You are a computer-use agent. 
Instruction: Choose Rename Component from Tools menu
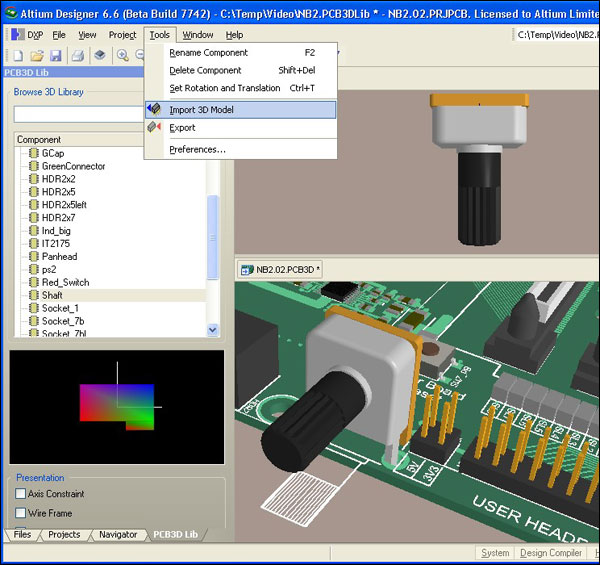pos(241,53)
